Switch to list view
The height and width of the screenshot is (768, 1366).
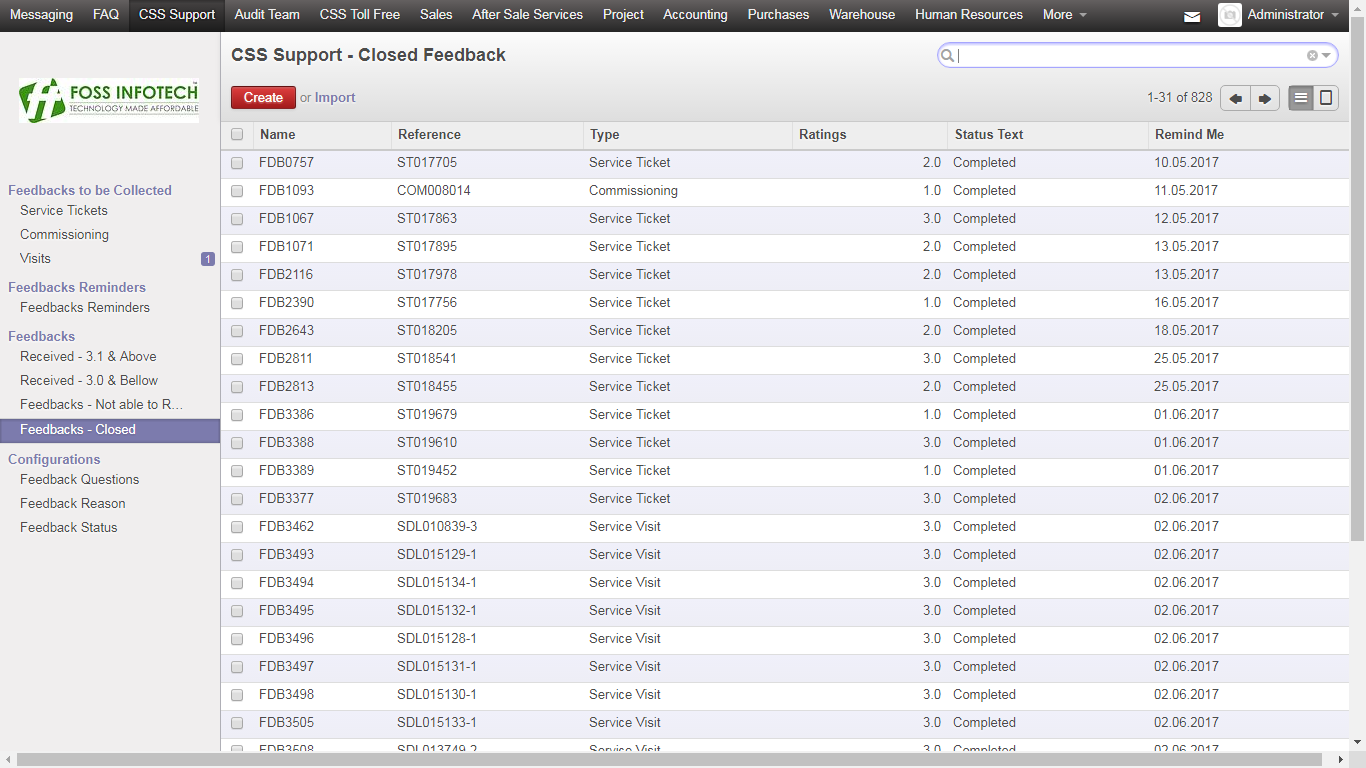pos(1301,98)
